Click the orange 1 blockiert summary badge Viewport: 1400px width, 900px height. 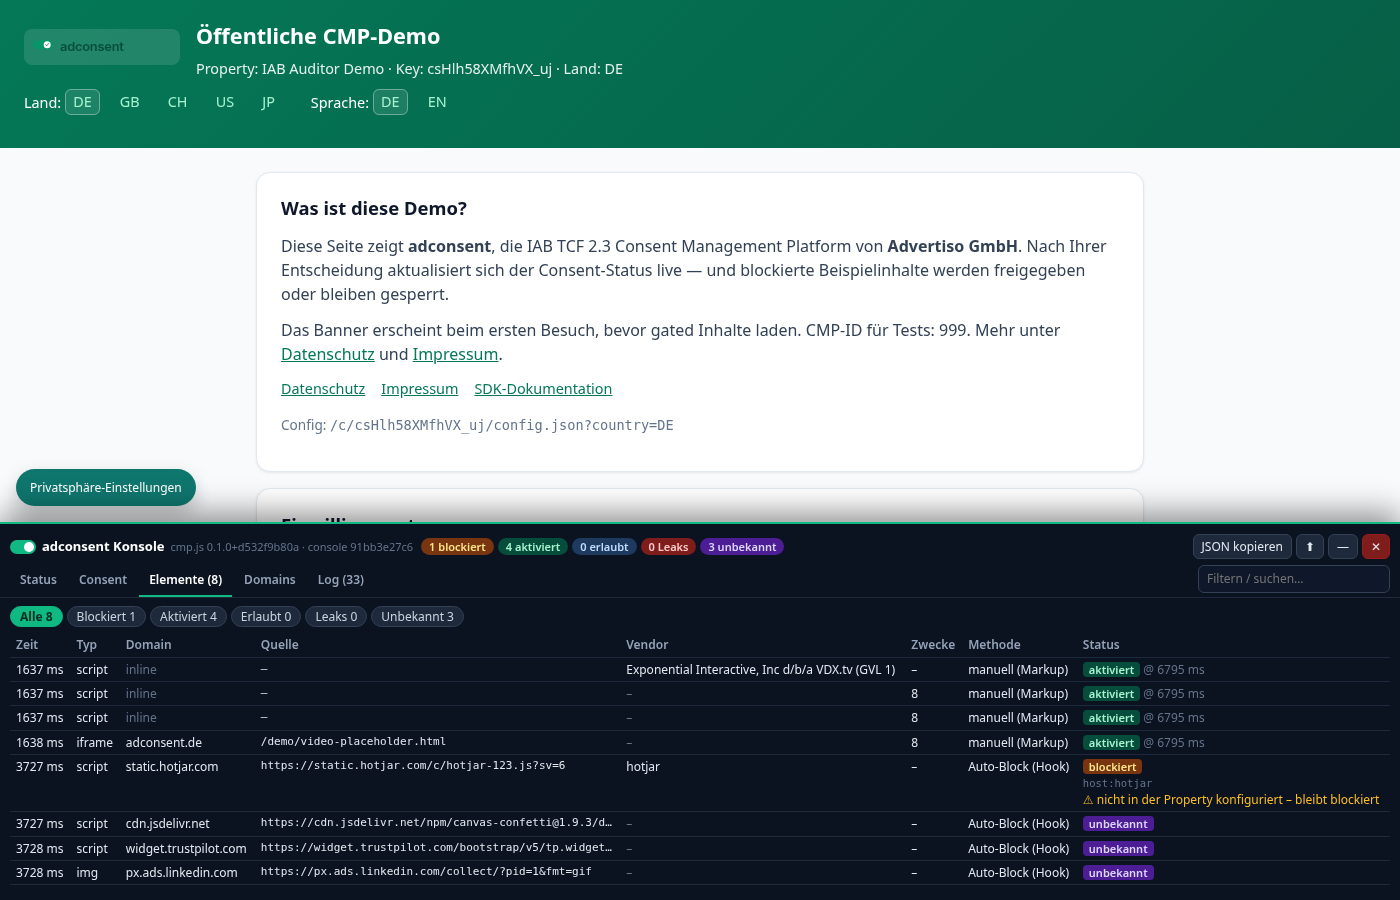(458, 547)
